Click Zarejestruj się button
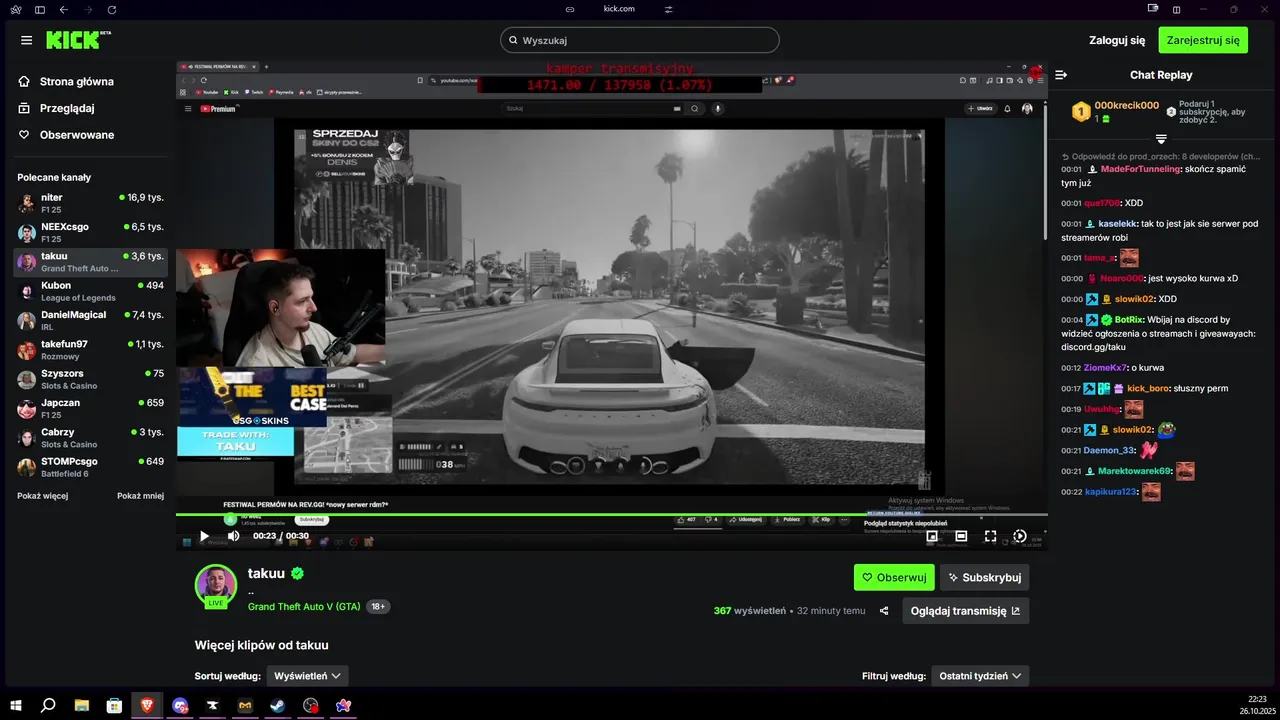Image resolution: width=1280 pixels, height=720 pixels. tap(1203, 40)
